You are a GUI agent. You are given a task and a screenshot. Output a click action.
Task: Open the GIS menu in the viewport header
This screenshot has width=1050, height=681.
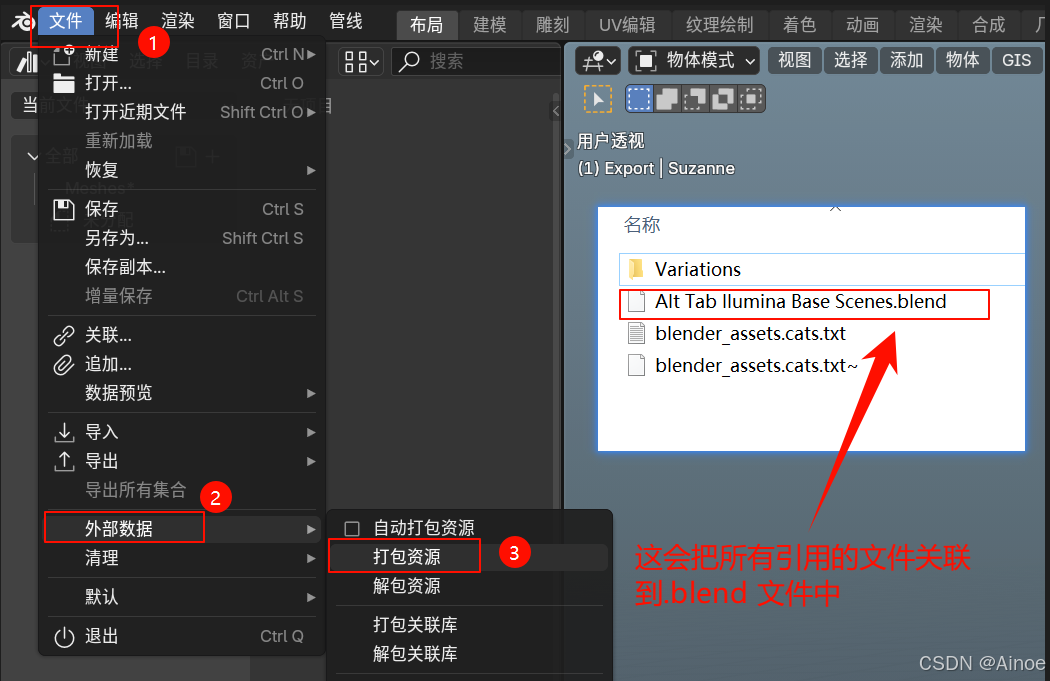(1017, 60)
